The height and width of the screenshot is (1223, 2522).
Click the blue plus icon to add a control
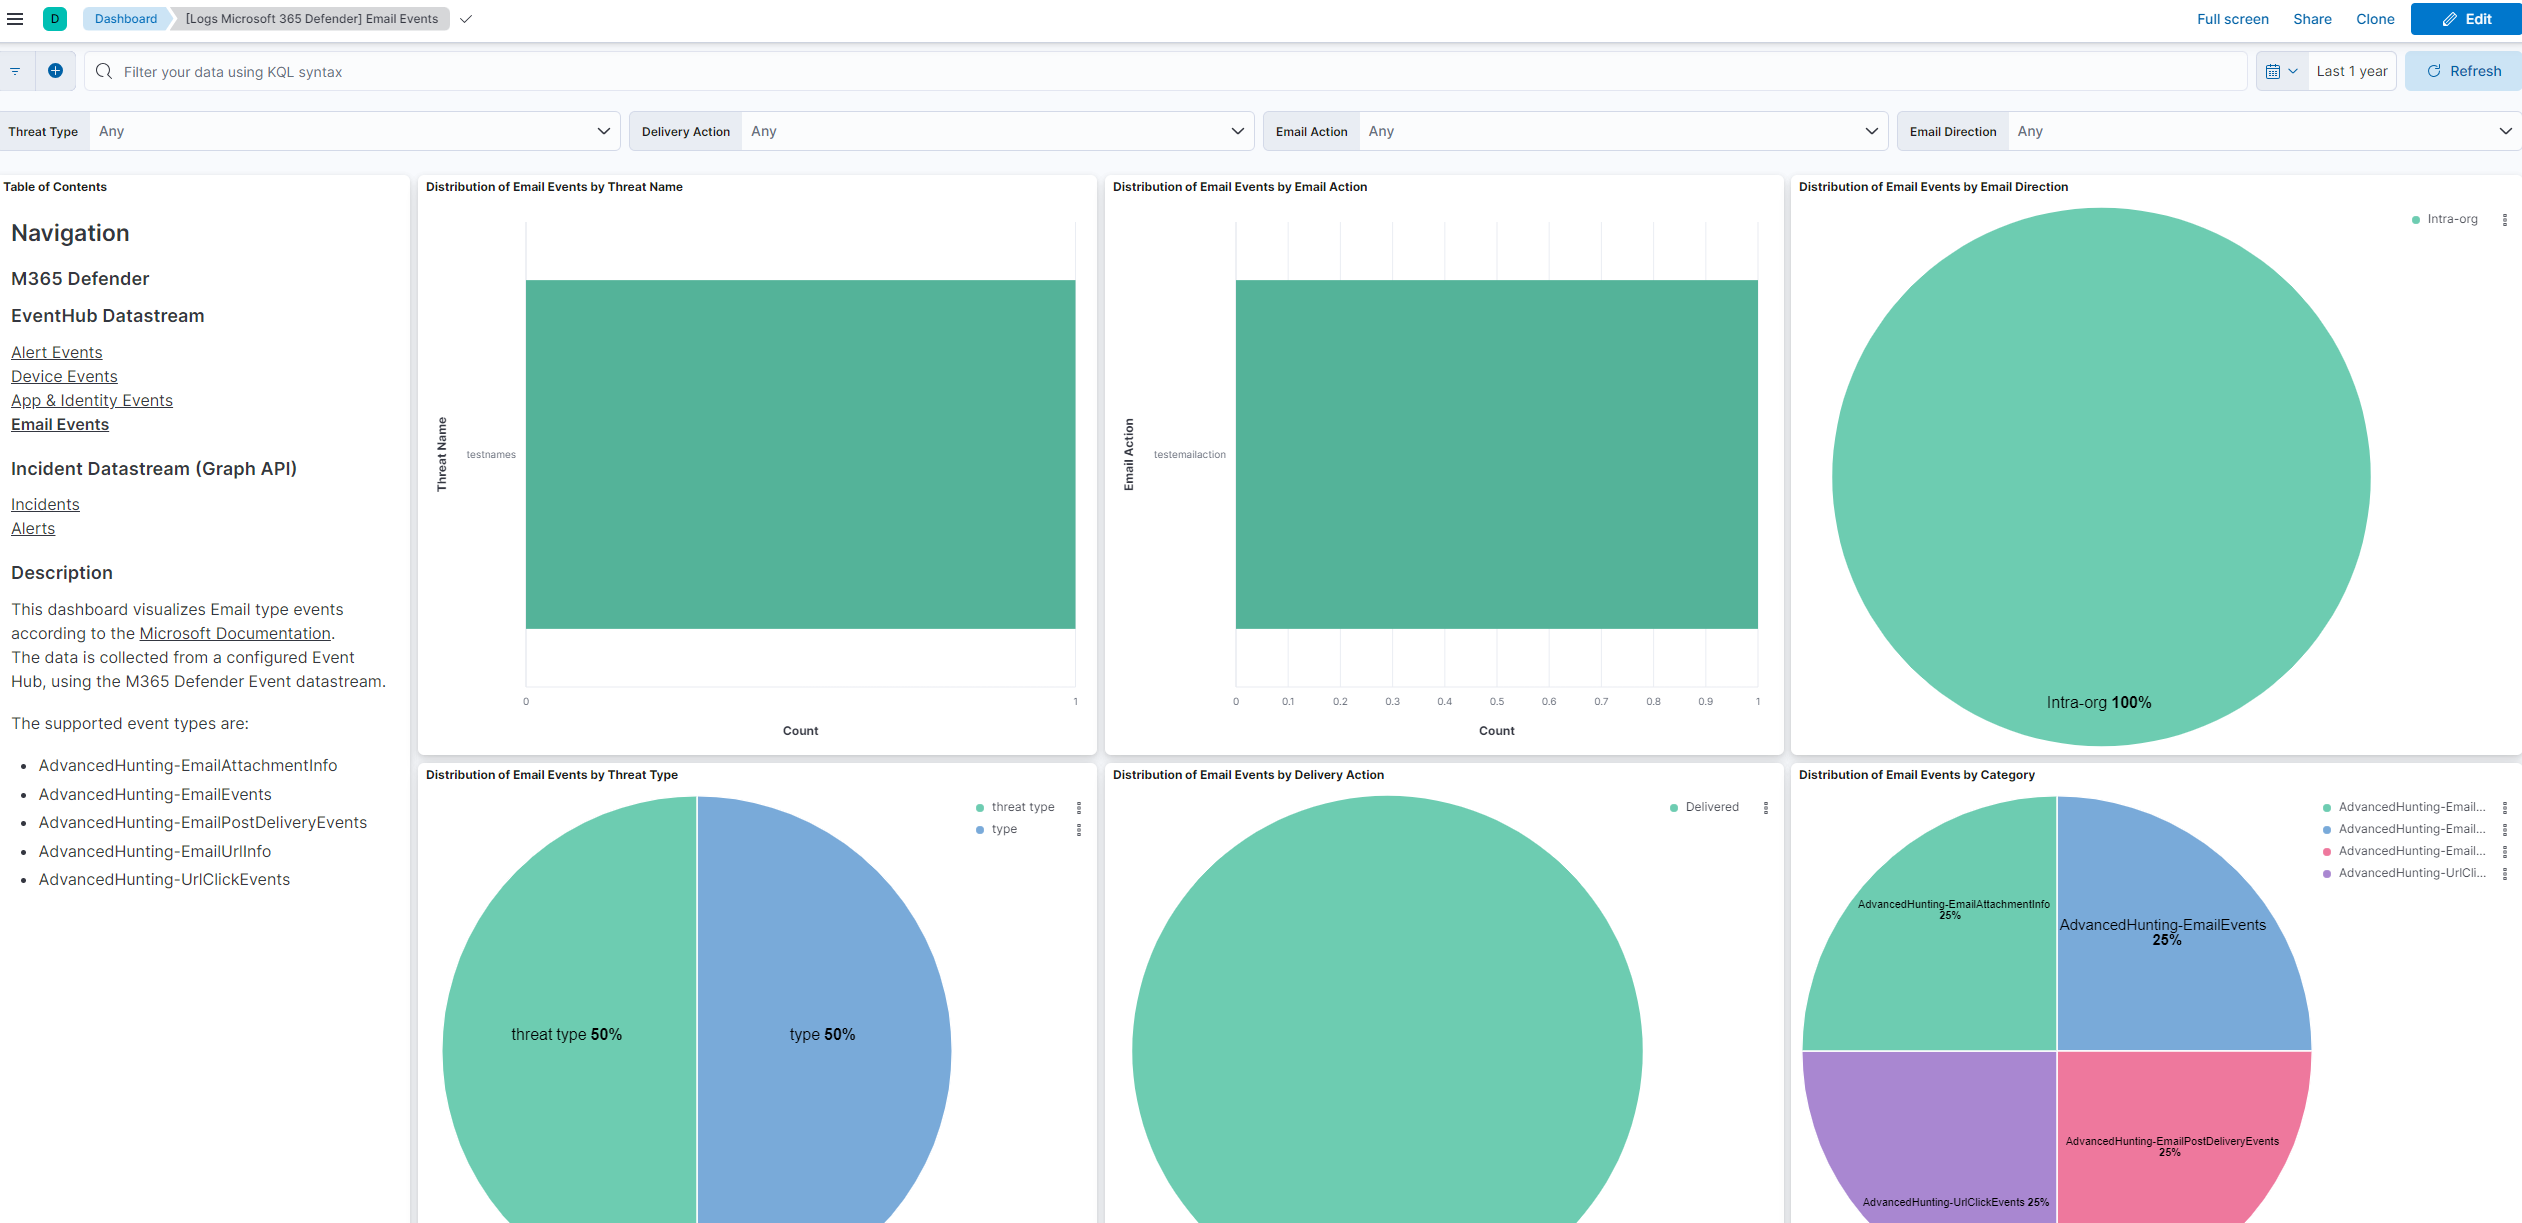click(55, 71)
